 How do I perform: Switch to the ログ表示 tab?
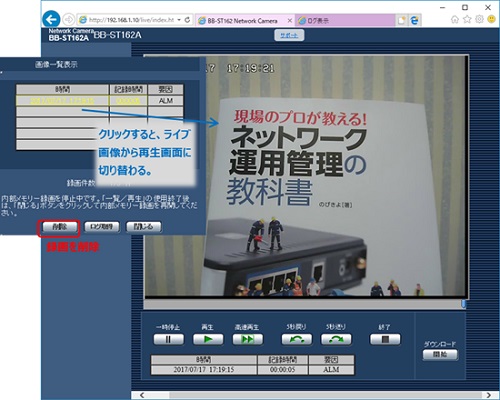point(345,21)
